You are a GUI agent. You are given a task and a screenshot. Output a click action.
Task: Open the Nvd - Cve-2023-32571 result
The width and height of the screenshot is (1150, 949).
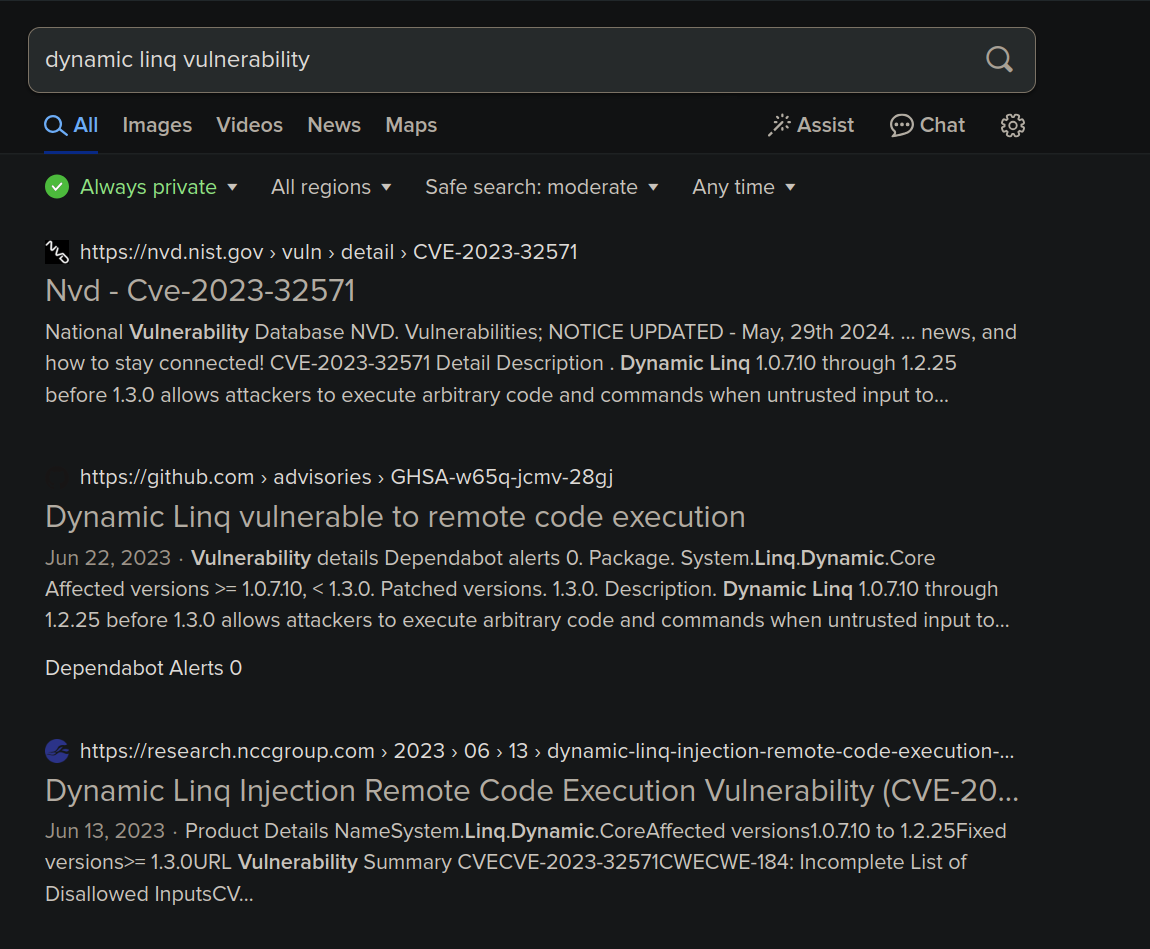200,290
